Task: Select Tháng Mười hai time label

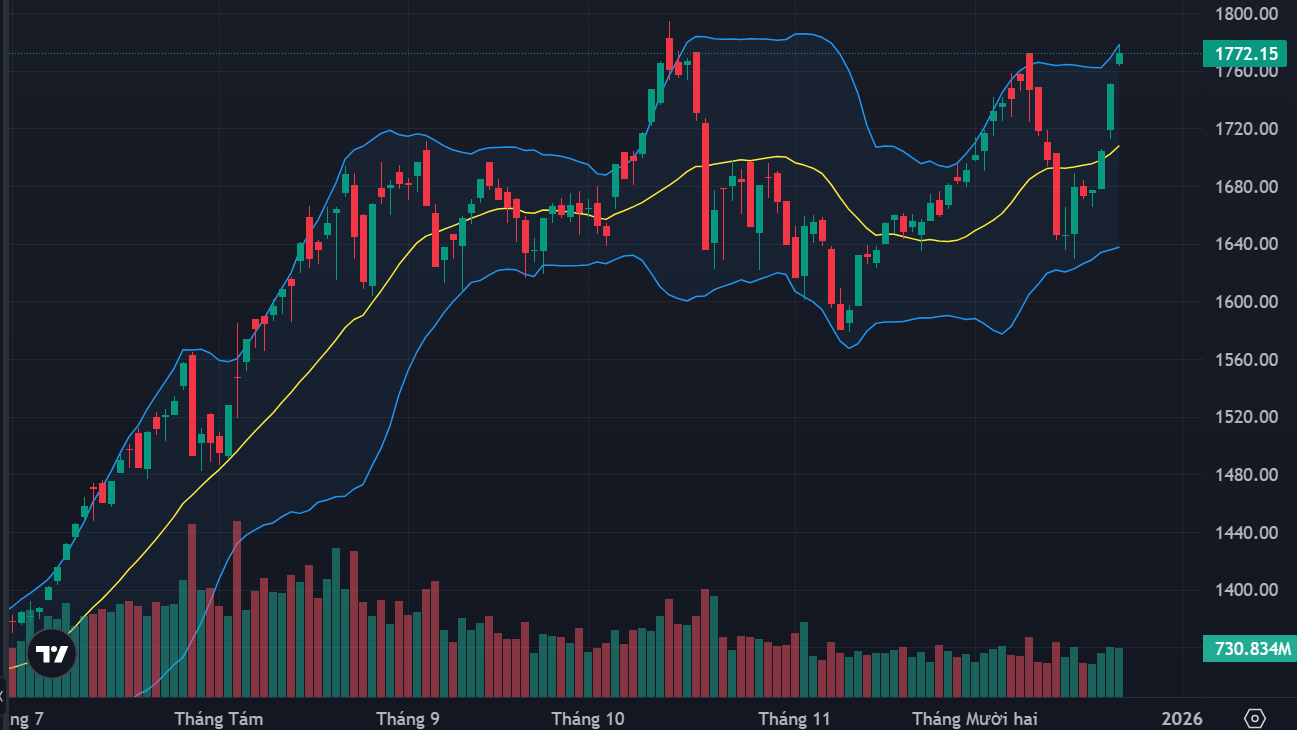Action: 975,719
